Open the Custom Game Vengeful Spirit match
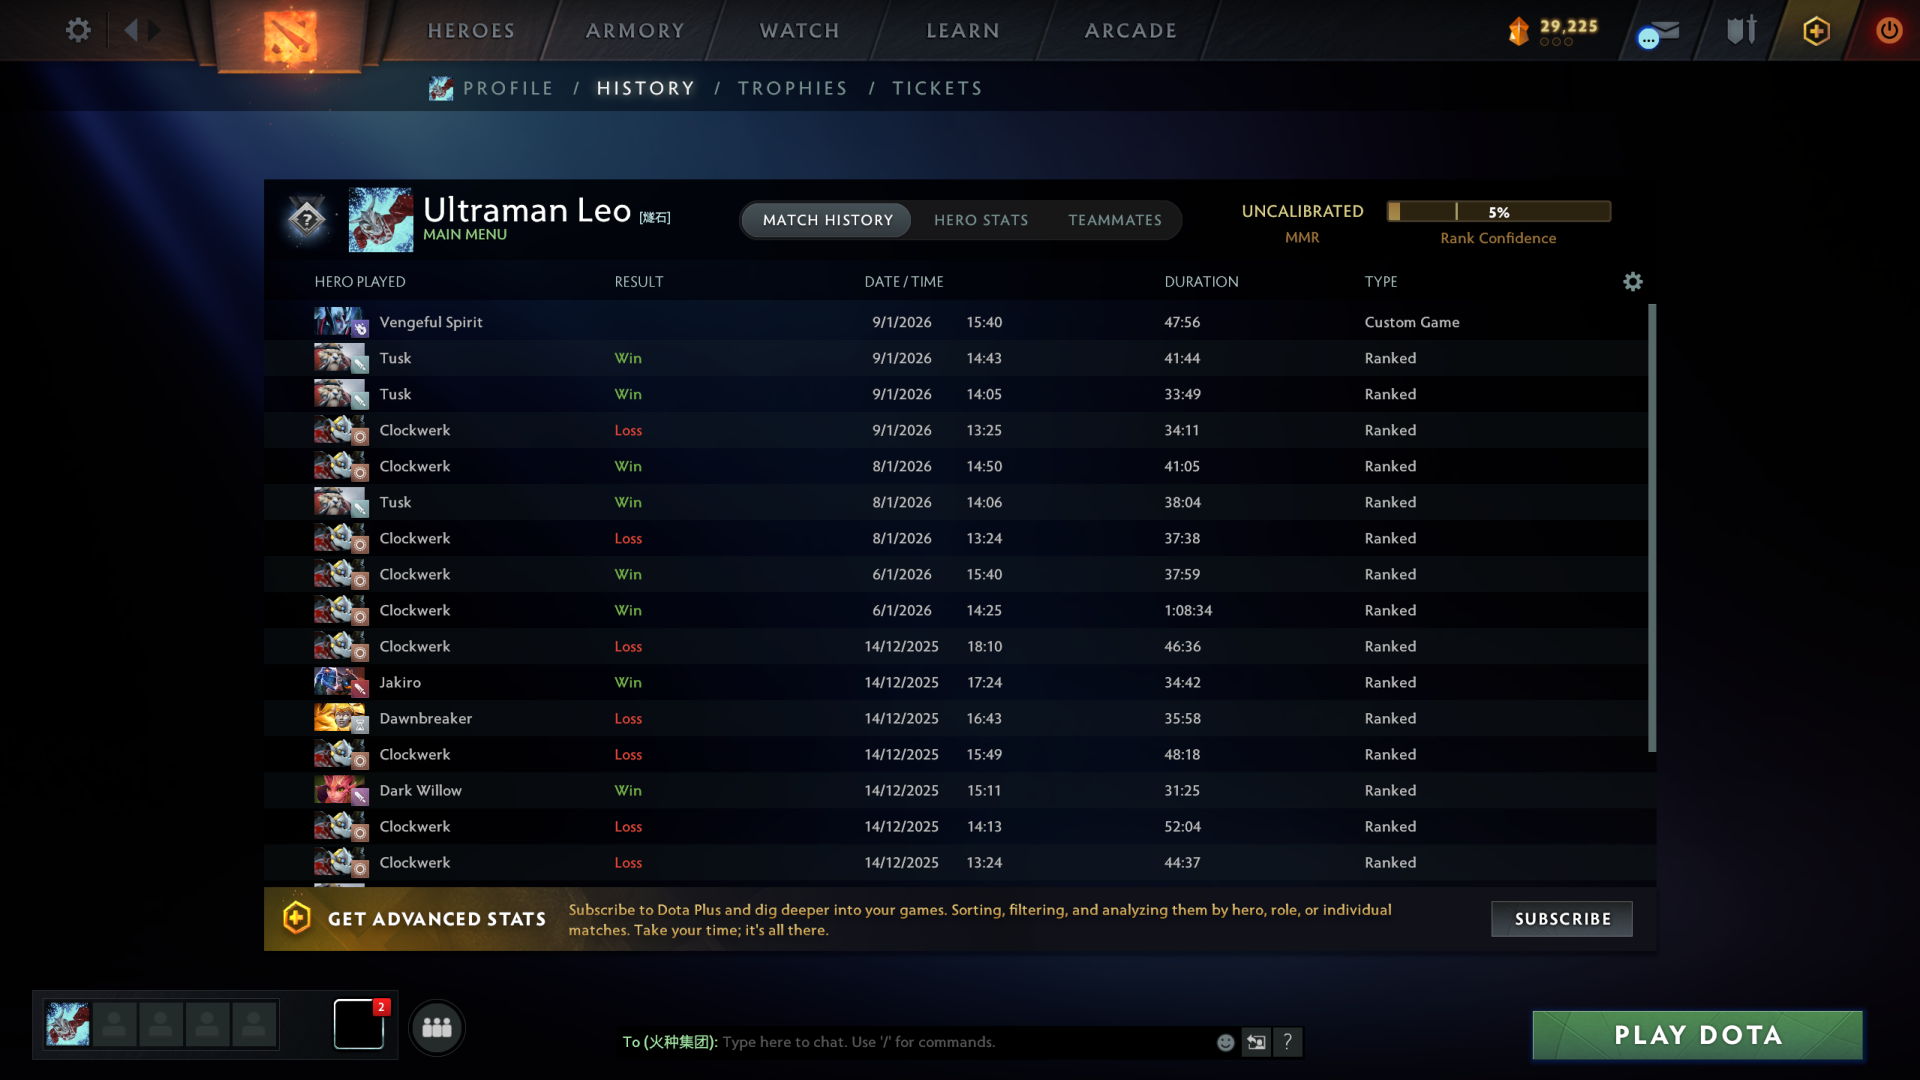This screenshot has width=1920, height=1080. pos(956,322)
